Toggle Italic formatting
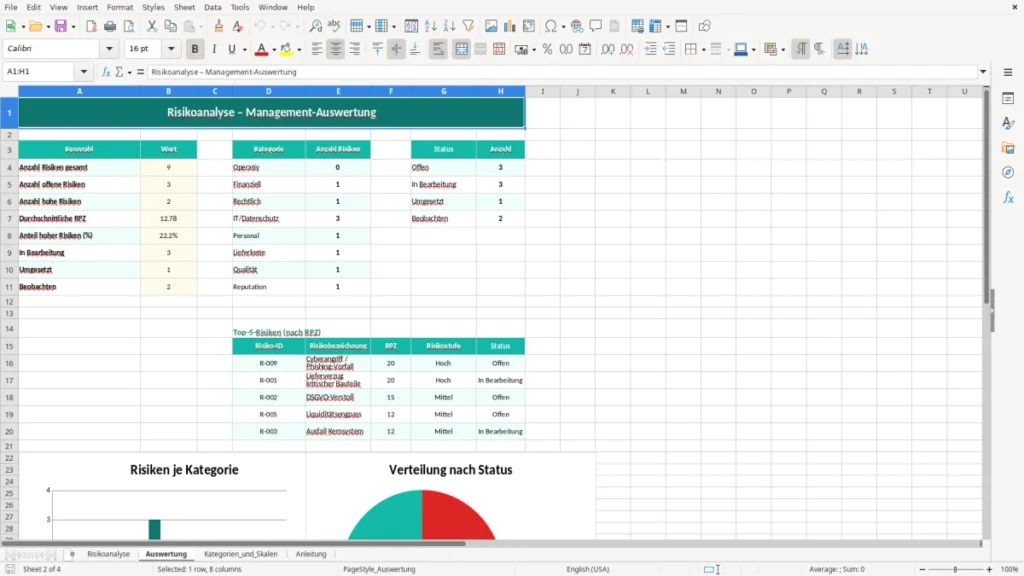Viewport: 1024px width, 576px height. [214, 49]
